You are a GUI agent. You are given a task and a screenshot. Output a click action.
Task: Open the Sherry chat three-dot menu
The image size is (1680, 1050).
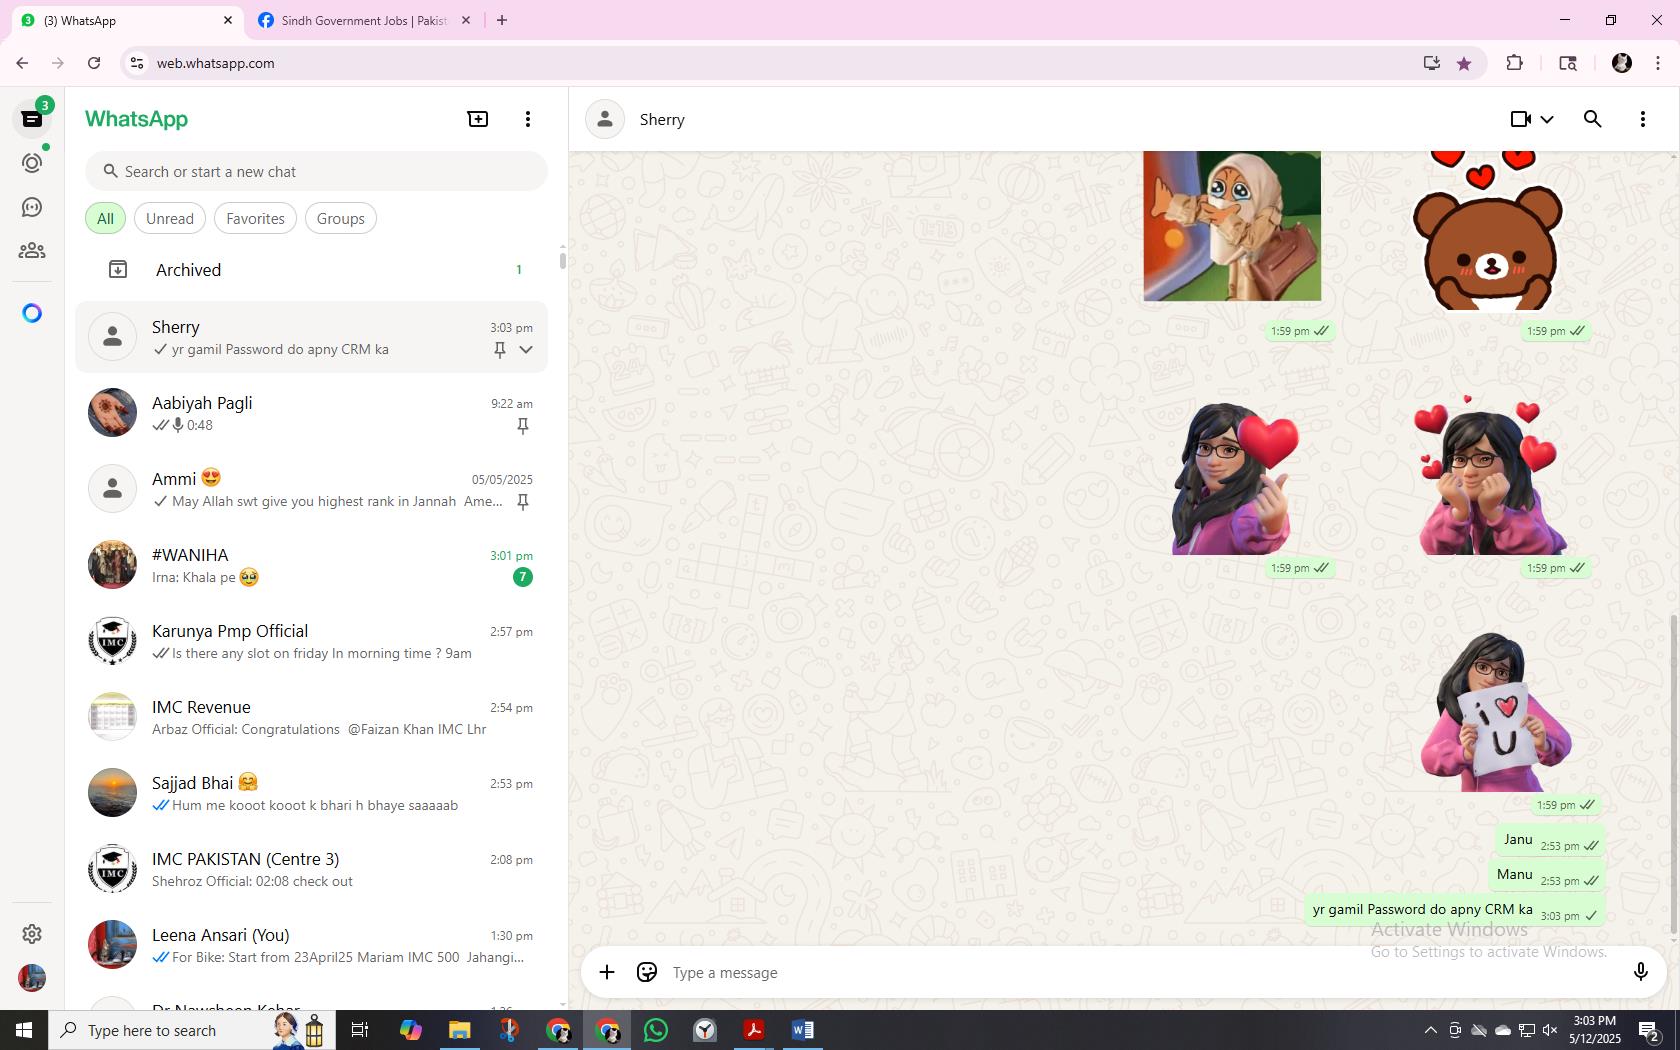pos(1643,119)
